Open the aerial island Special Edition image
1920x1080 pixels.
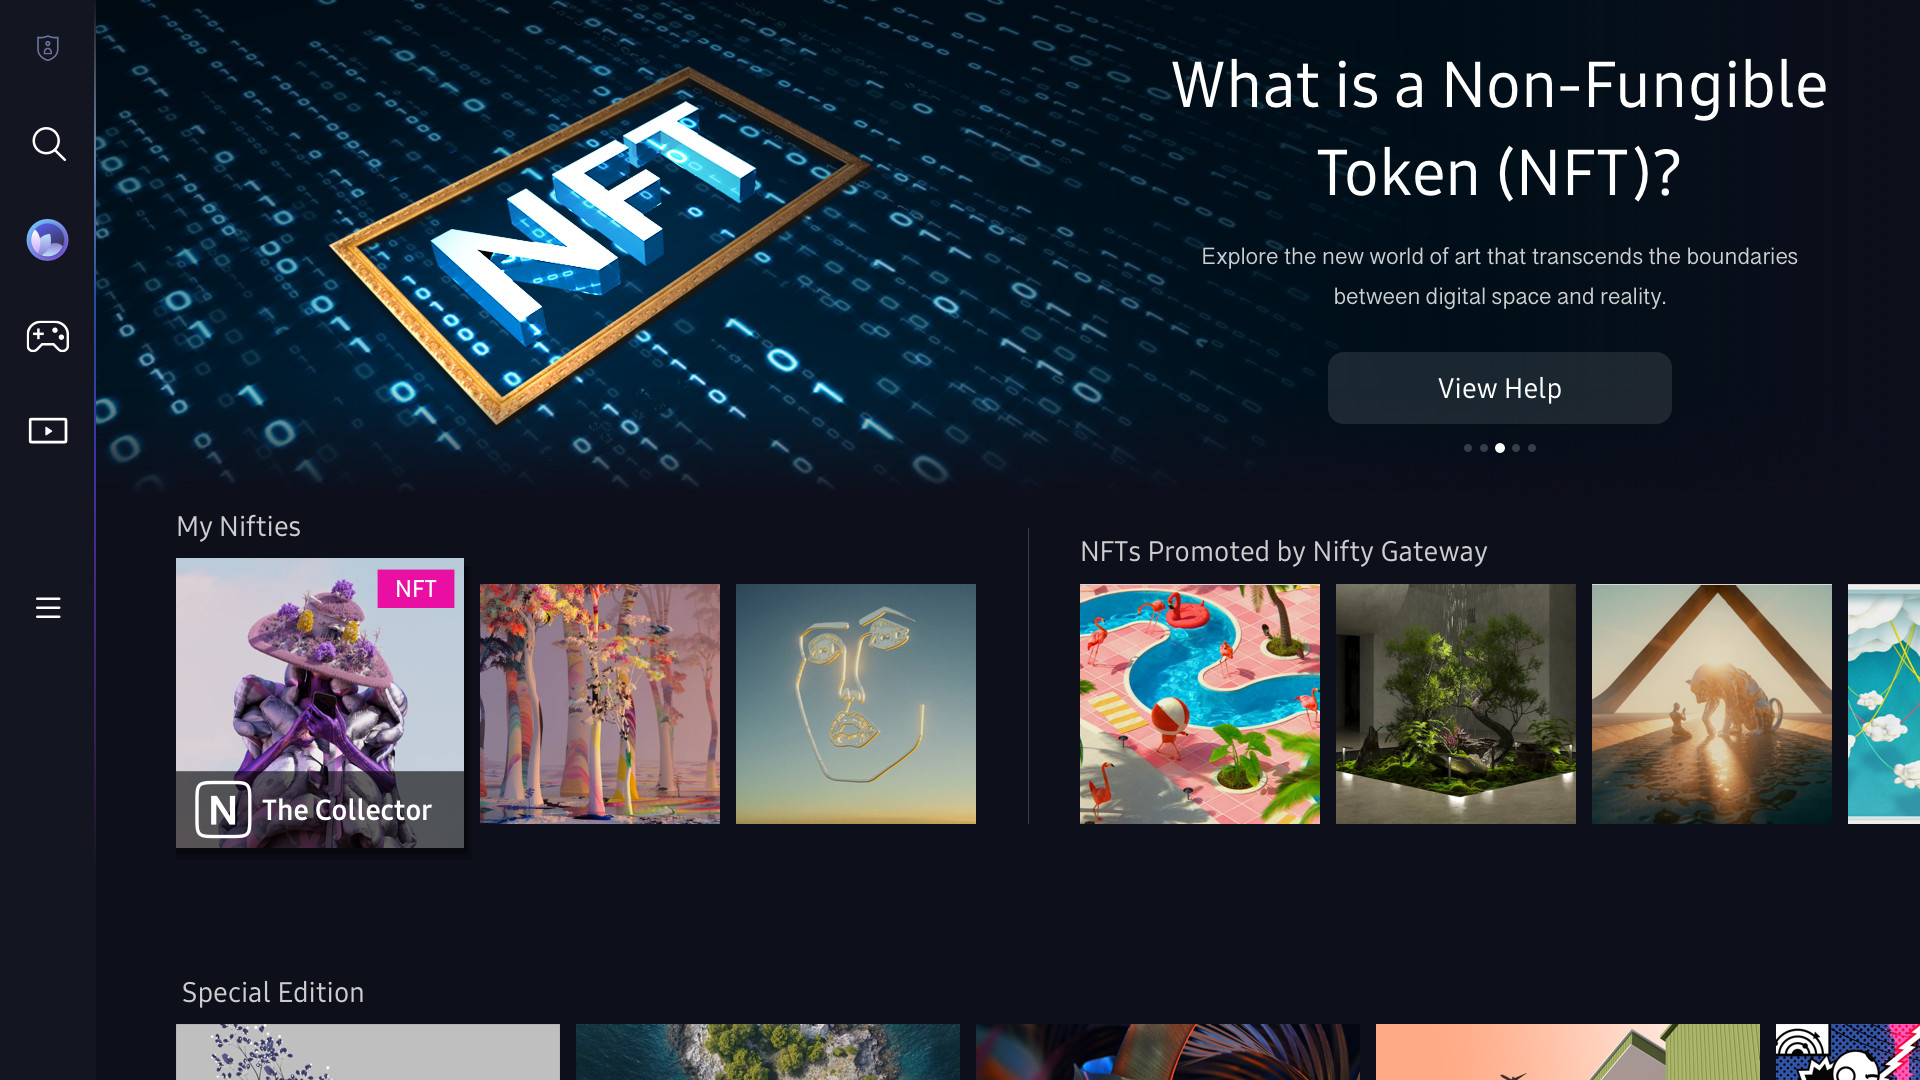tap(768, 1052)
